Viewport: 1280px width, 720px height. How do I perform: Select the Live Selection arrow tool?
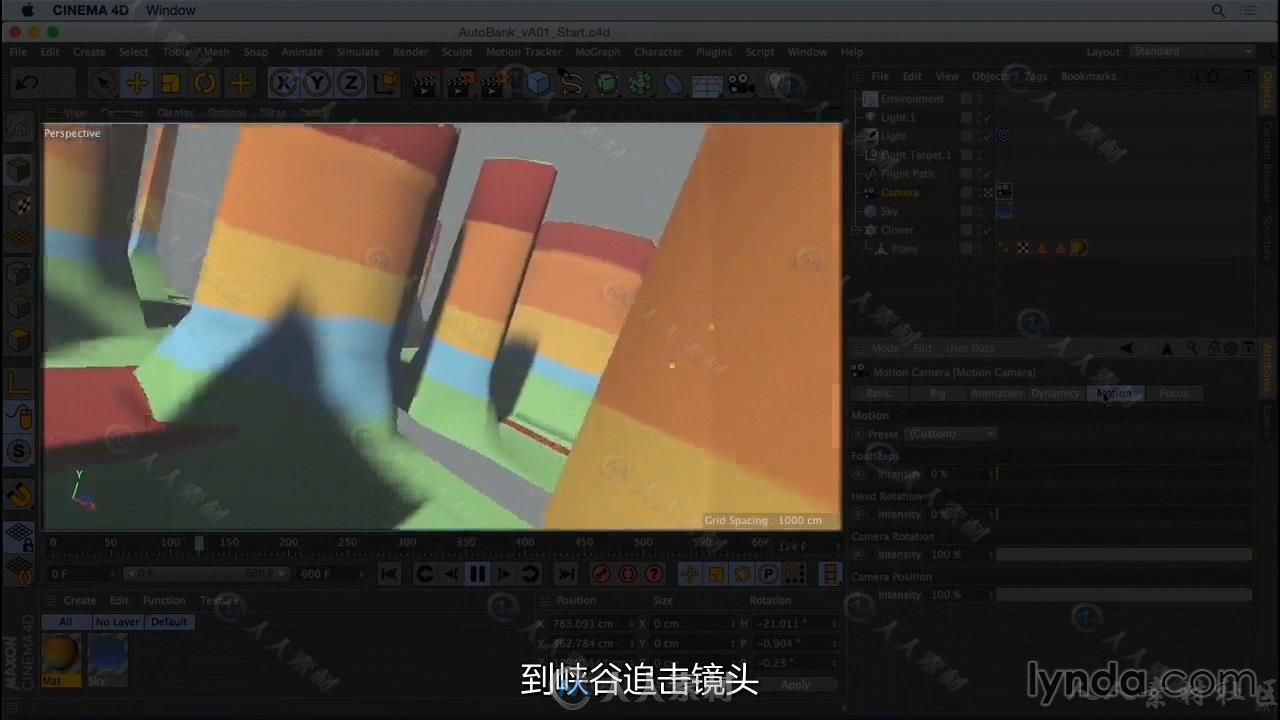tap(102, 83)
